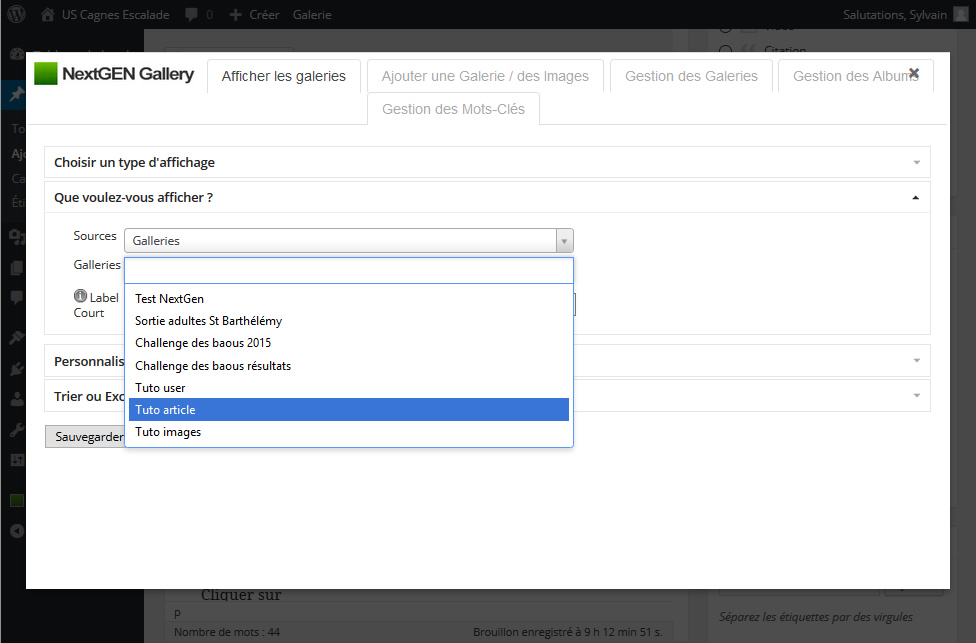Select Sortie adultes St Barthélémy option
This screenshot has height=643, width=976.
pos(349,321)
